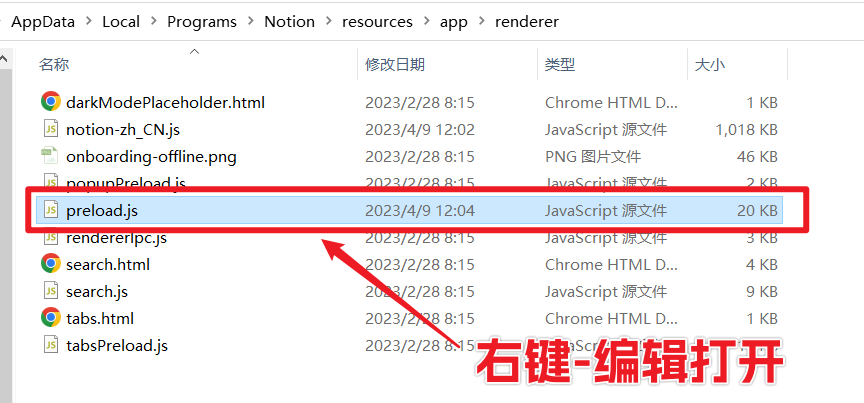Select the file tabsPreload.js
Viewport: 864px width, 403px height.
click(x=117, y=346)
